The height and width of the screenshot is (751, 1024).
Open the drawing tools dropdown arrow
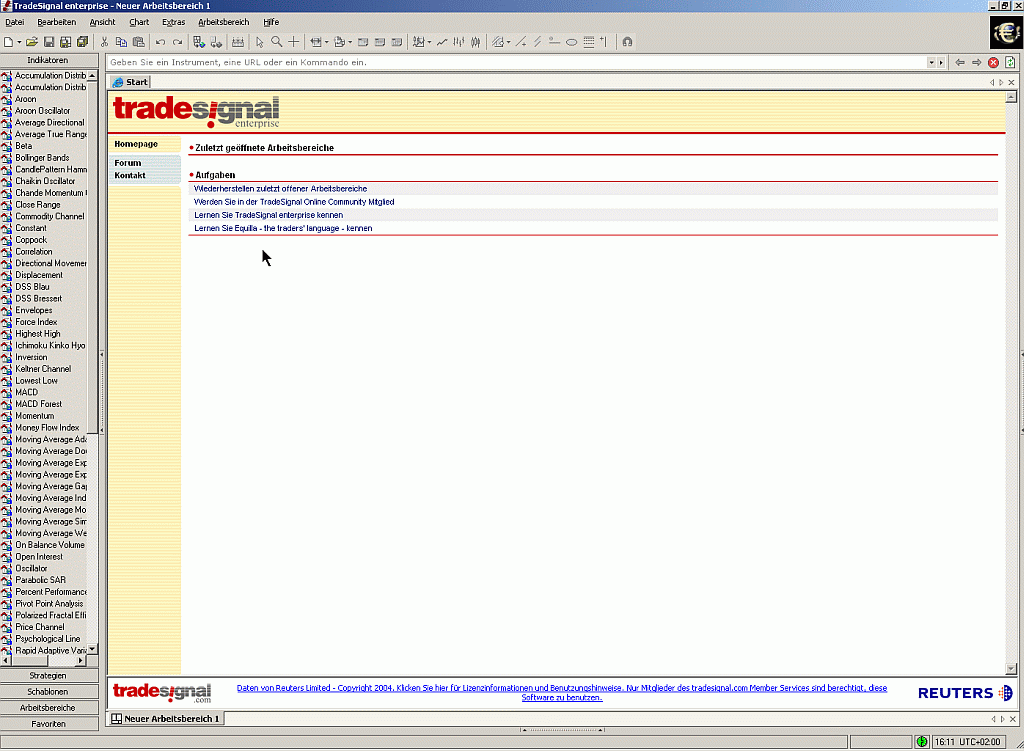[x=508, y=42]
